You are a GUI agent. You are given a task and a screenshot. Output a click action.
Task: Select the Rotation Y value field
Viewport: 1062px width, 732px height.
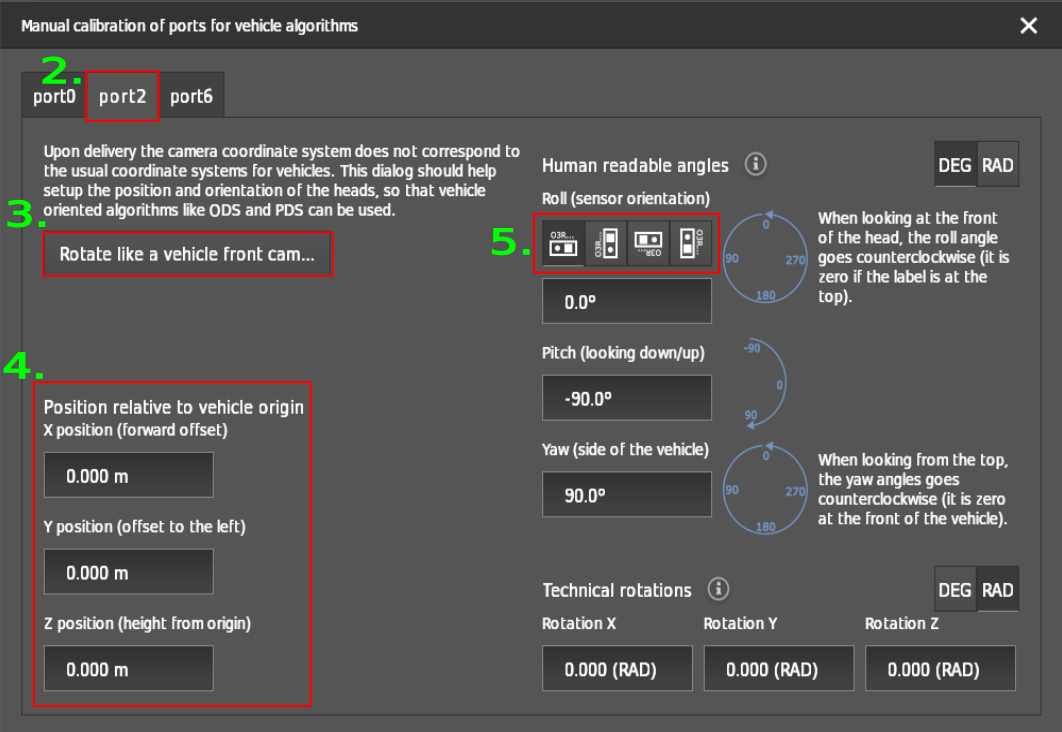point(778,668)
